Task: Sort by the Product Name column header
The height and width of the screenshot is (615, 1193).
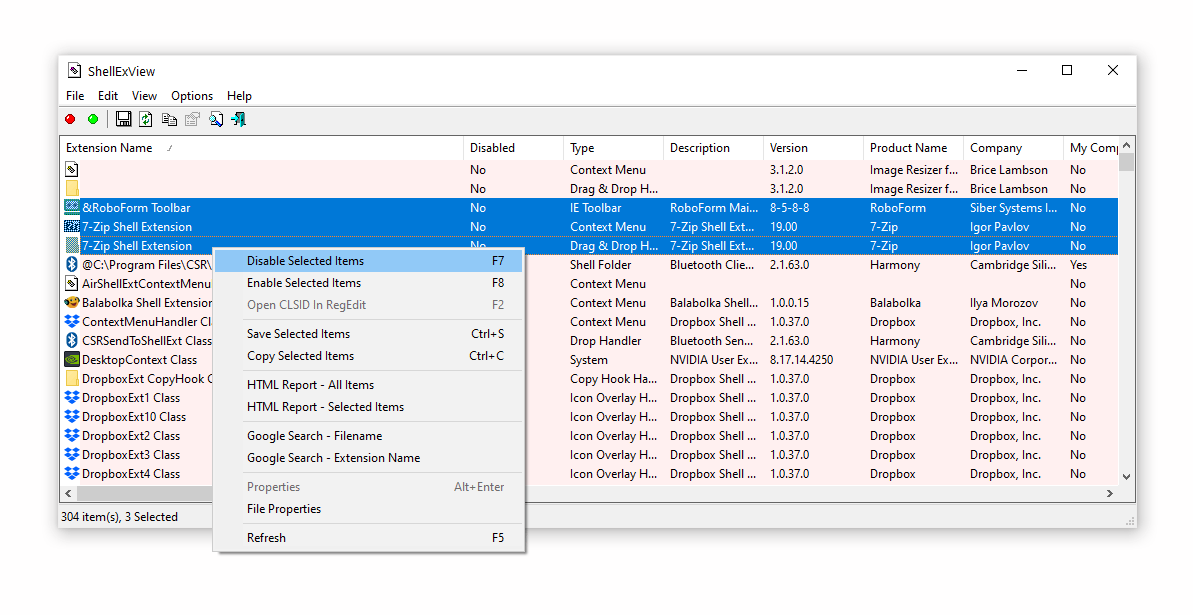Action: [914, 148]
